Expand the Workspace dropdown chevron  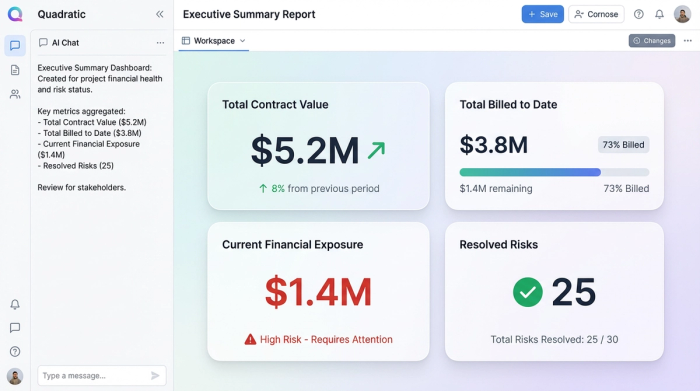[x=242, y=41]
